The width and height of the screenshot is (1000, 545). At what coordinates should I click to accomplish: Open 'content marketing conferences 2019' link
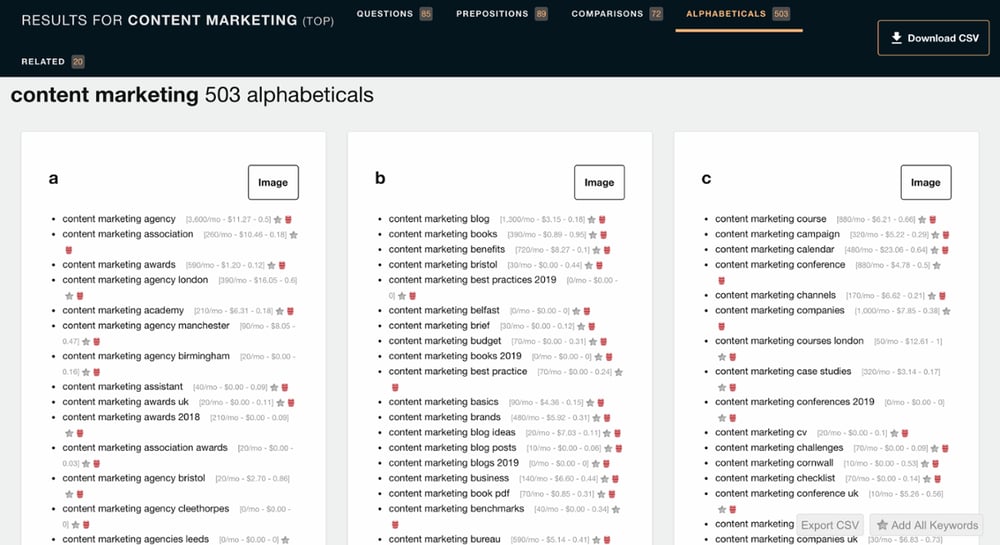(795, 402)
